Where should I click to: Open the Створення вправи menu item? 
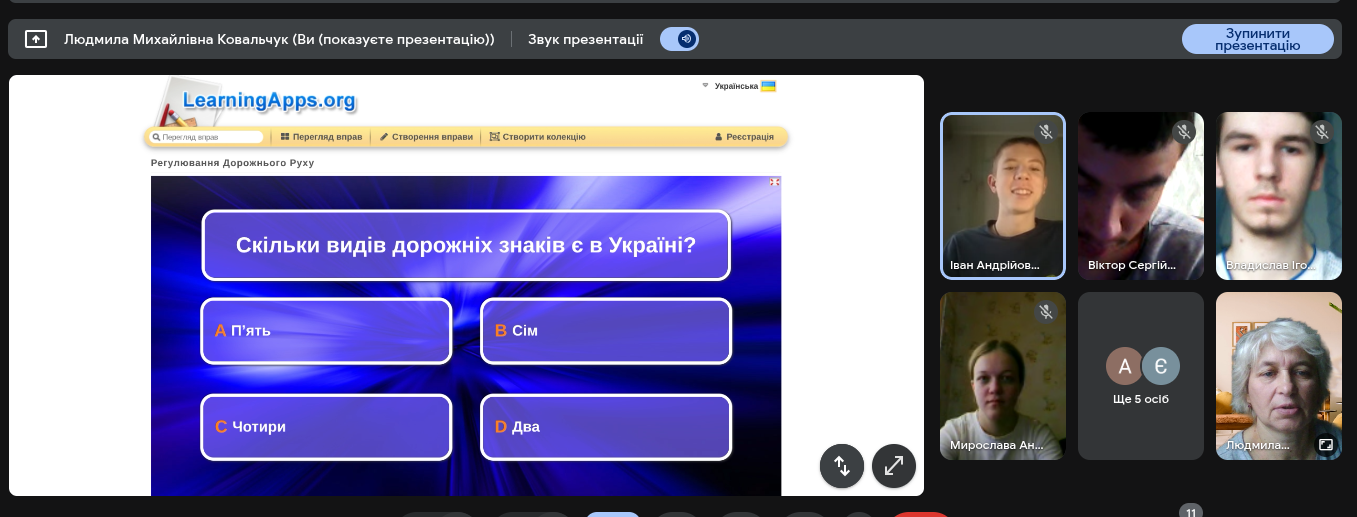(426, 137)
